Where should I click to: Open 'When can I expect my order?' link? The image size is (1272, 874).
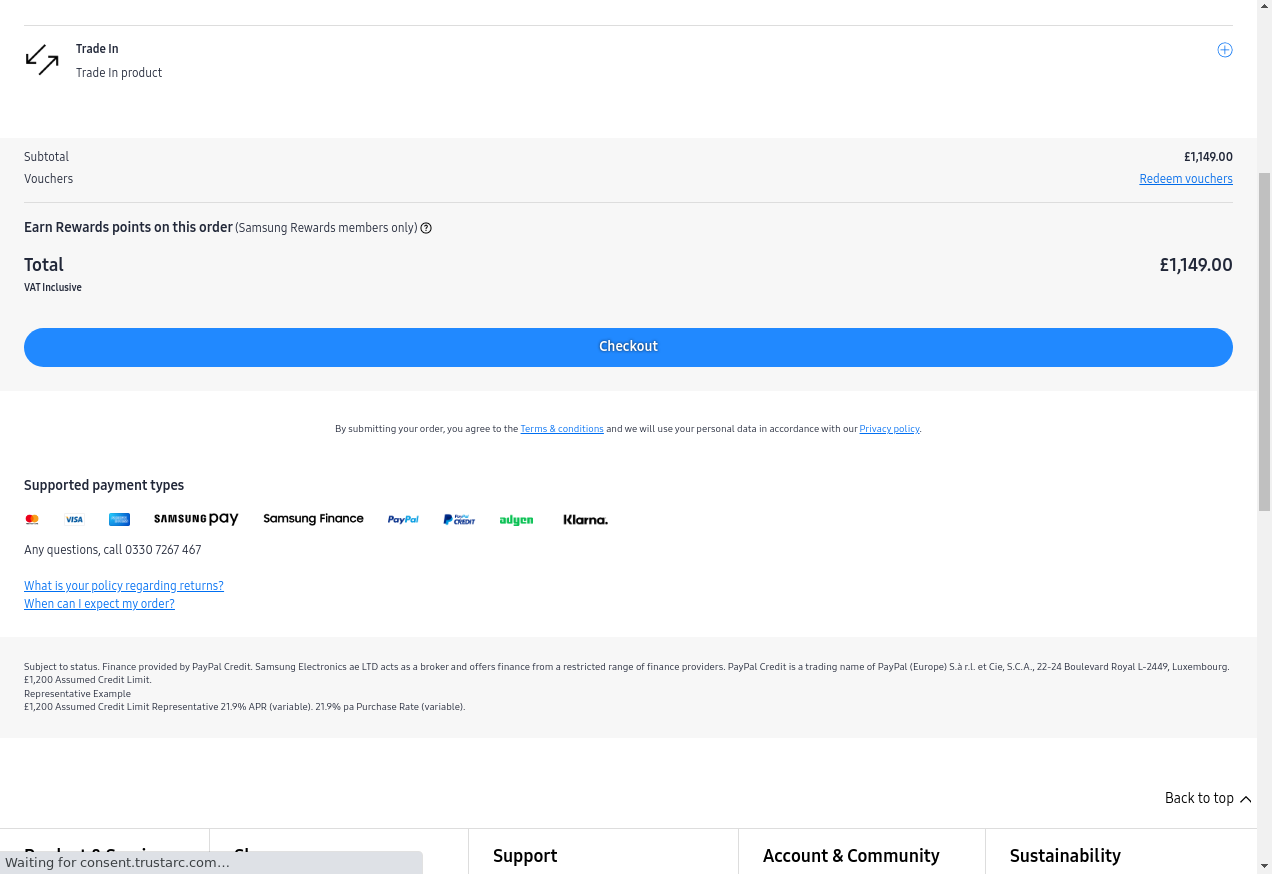click(99, 604)
